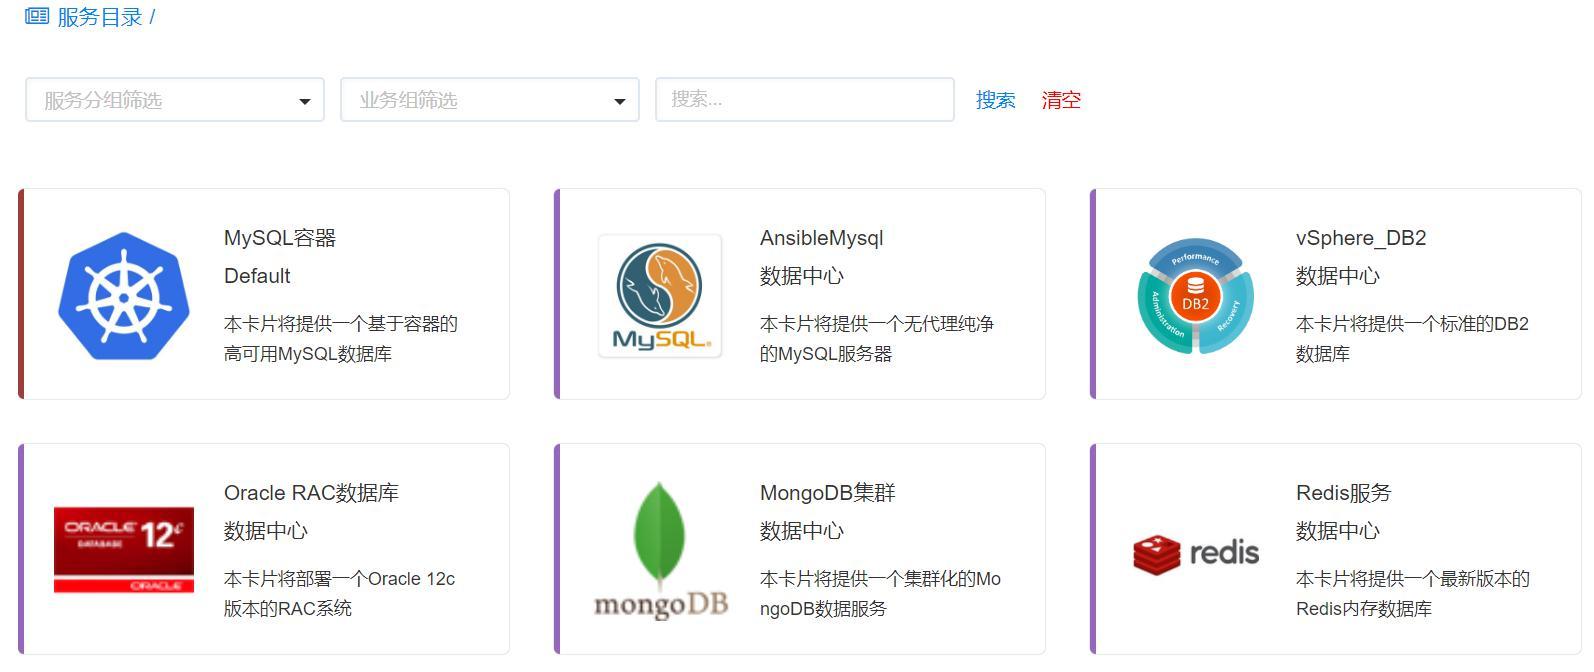Open the vSphere_DB2 card title

(x=1361, y=238)
